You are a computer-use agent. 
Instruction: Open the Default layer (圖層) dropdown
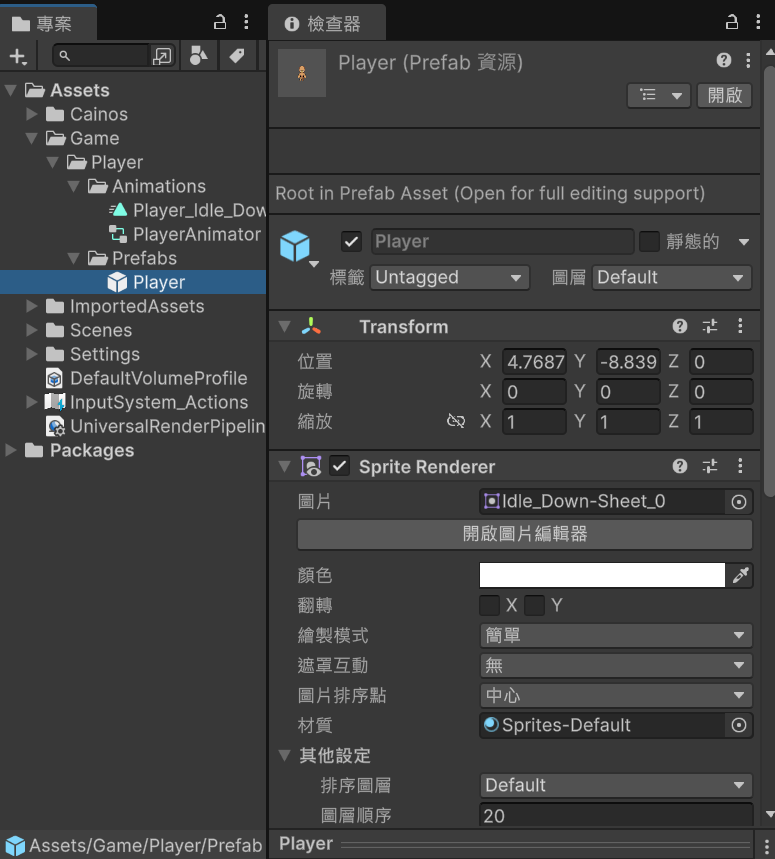pyautogui.click(x=672, y=277)
